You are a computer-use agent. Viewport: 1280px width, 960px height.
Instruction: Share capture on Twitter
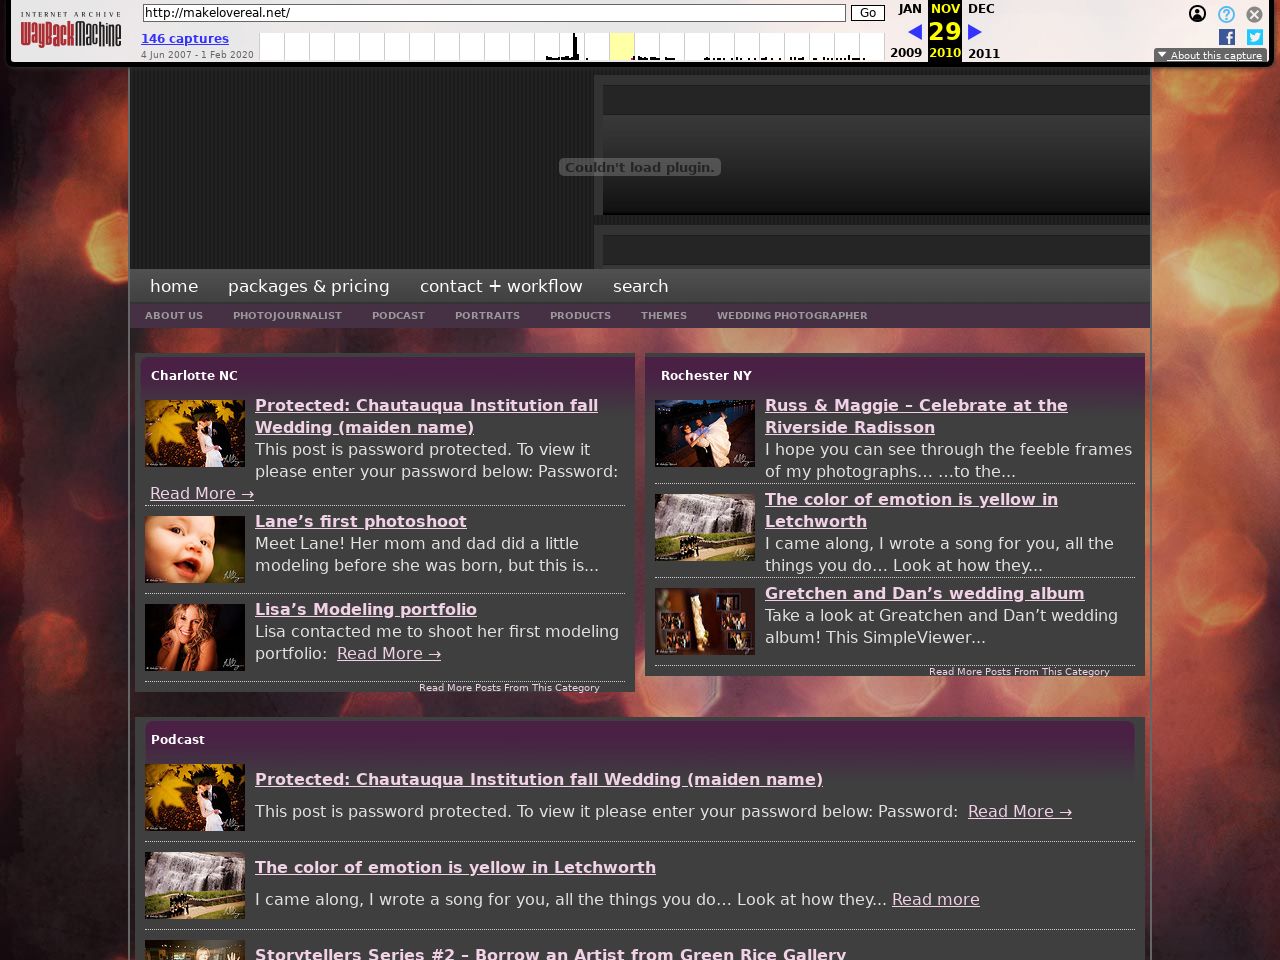click(x=1254, y=37)
